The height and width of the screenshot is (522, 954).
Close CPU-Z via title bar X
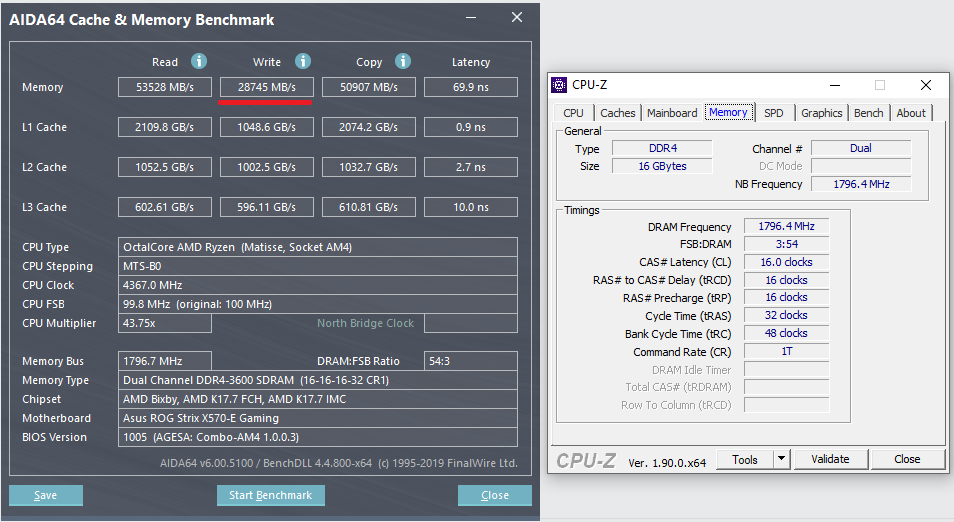tap(925, 85)
